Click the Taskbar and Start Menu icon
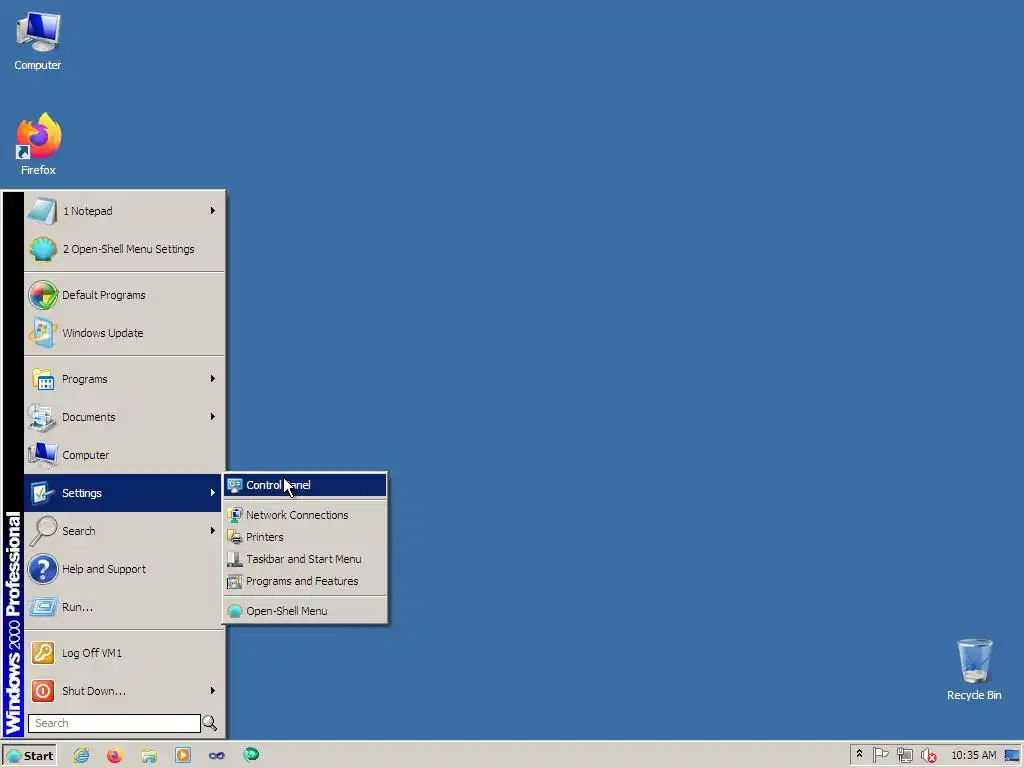This screenshot has height=768, width=1024. tap(234, 559)
